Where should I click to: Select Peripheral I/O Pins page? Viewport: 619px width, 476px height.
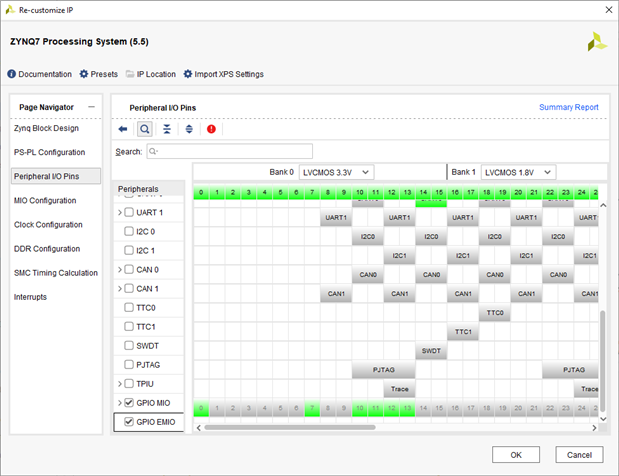[56, 176]
